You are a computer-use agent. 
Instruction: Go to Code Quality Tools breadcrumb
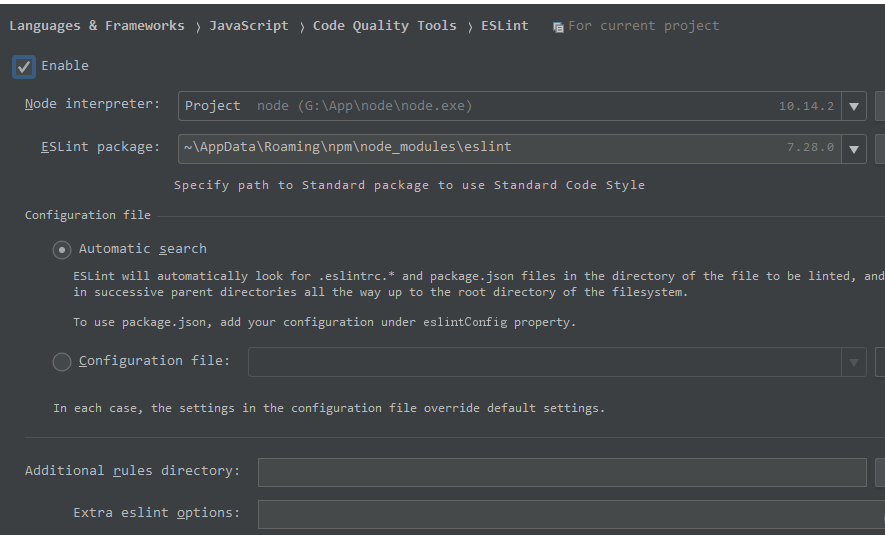[x=385, y=26]
